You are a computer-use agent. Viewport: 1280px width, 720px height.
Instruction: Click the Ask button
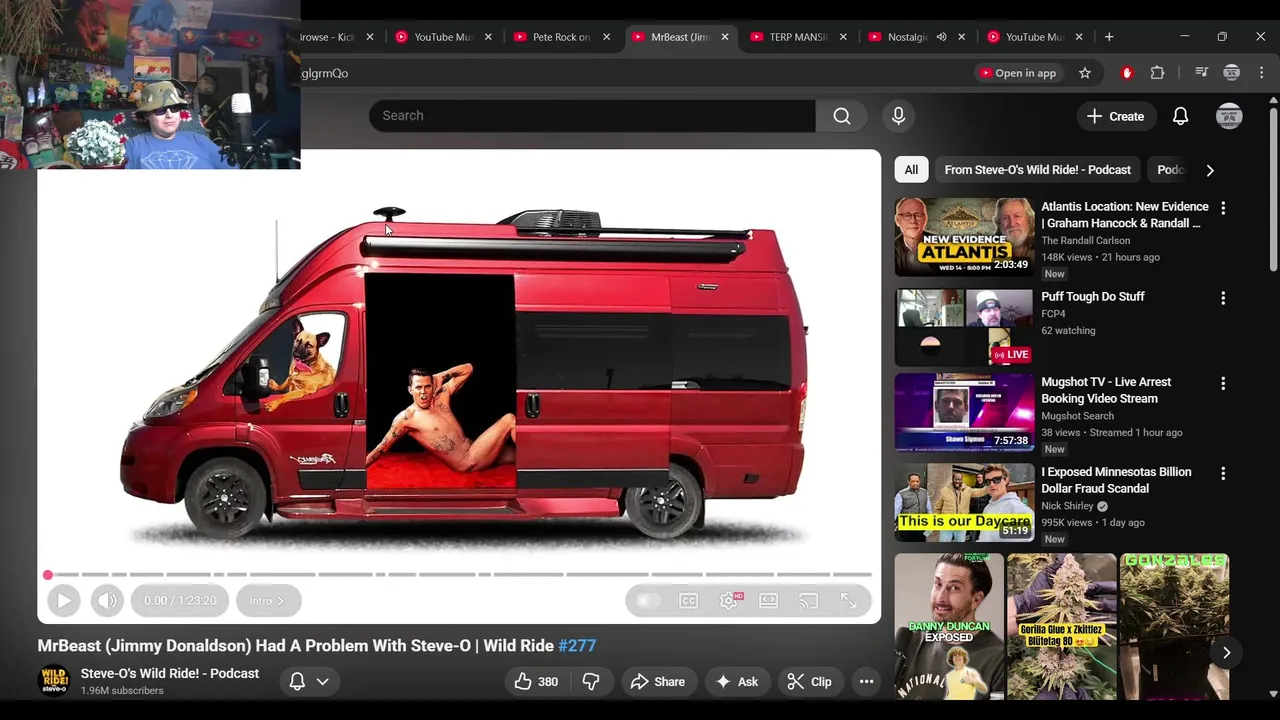(x=736, y=682)
